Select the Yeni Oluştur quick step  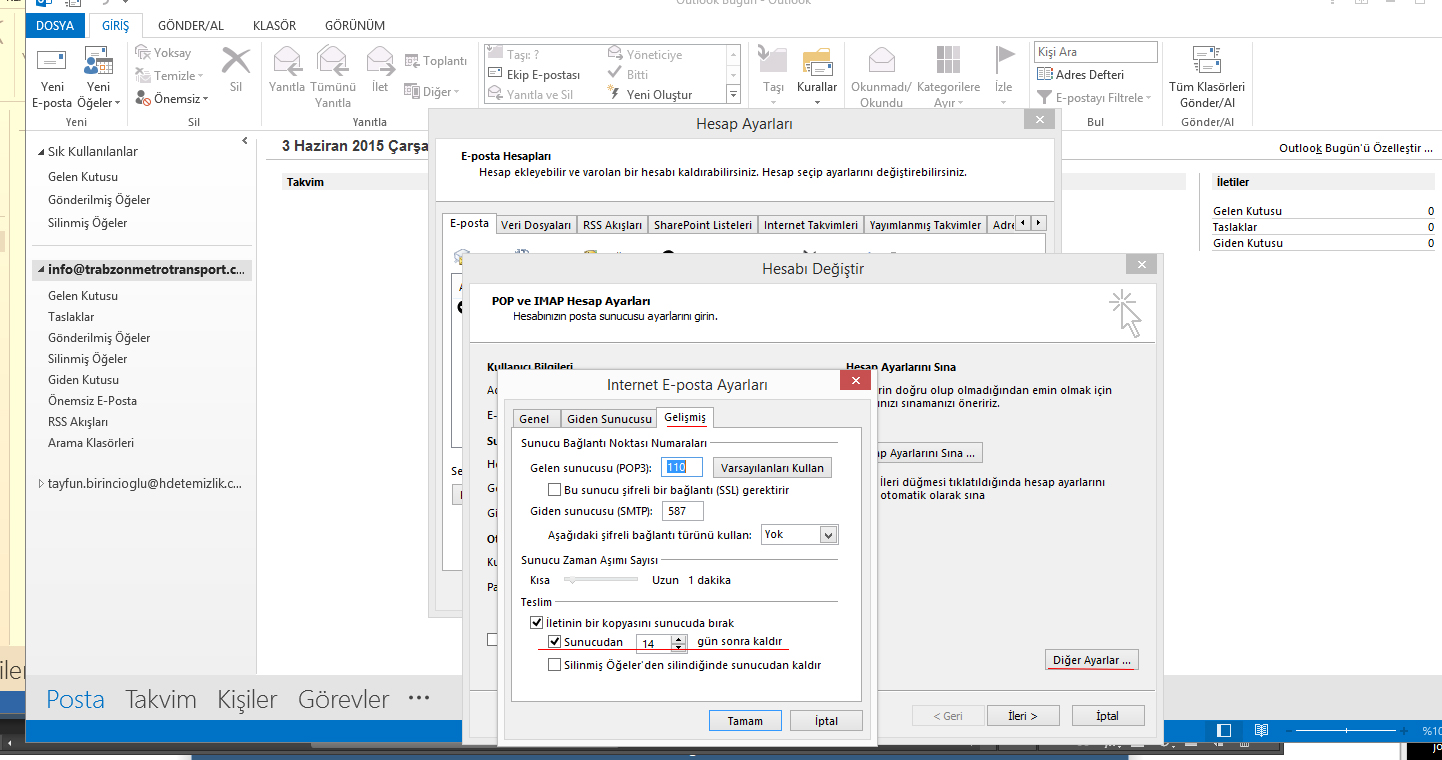pos(651,95)
